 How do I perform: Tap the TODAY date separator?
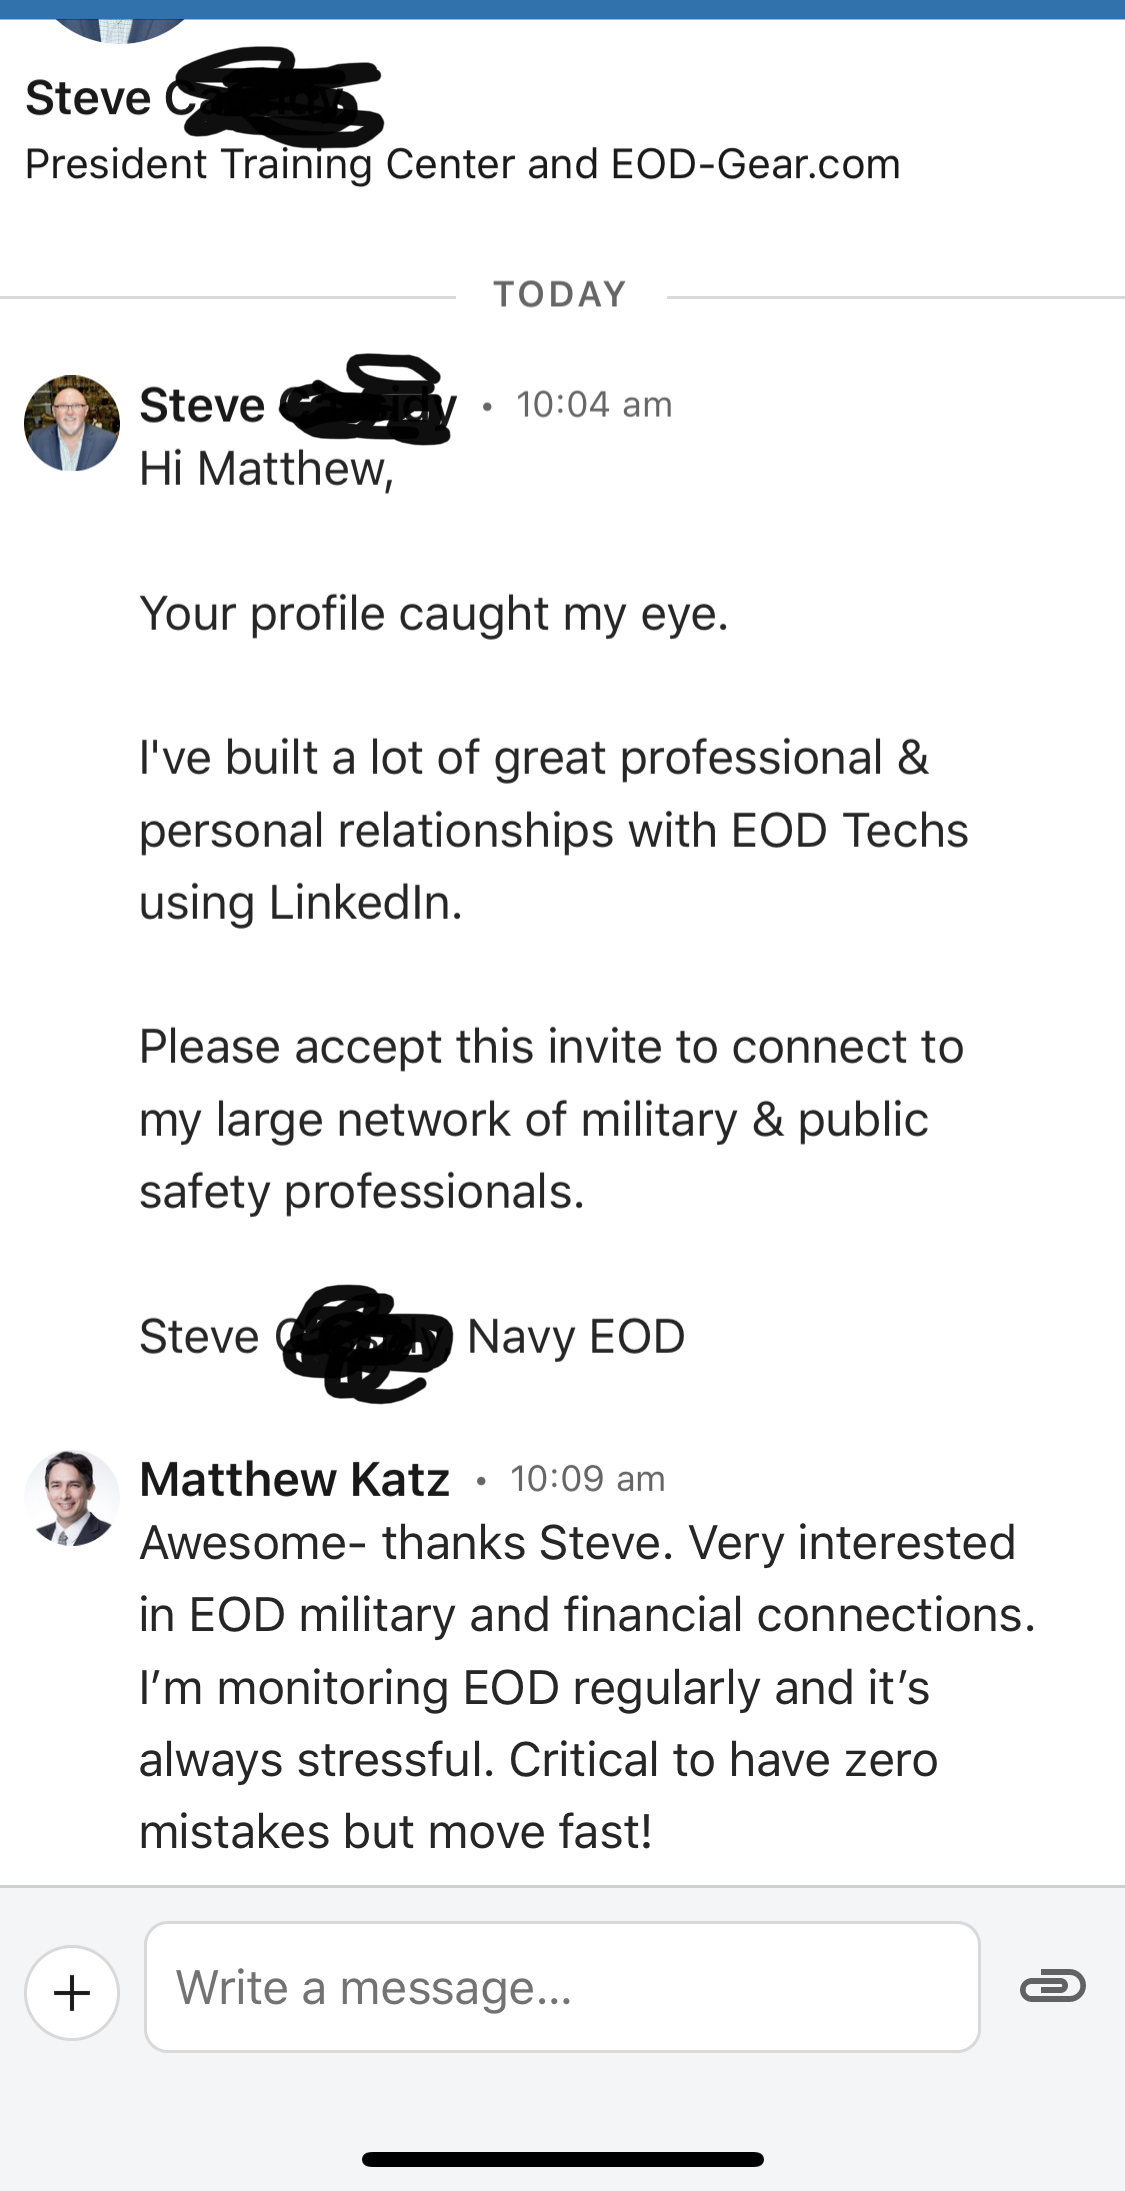[x=560, y=295]
